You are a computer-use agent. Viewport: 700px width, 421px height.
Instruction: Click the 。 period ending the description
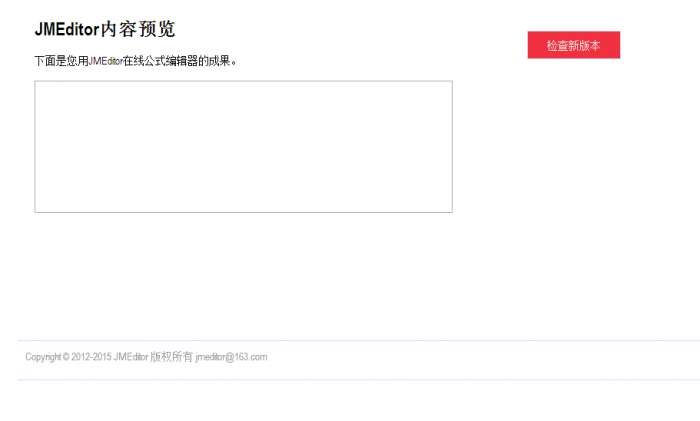click(234, 63)
